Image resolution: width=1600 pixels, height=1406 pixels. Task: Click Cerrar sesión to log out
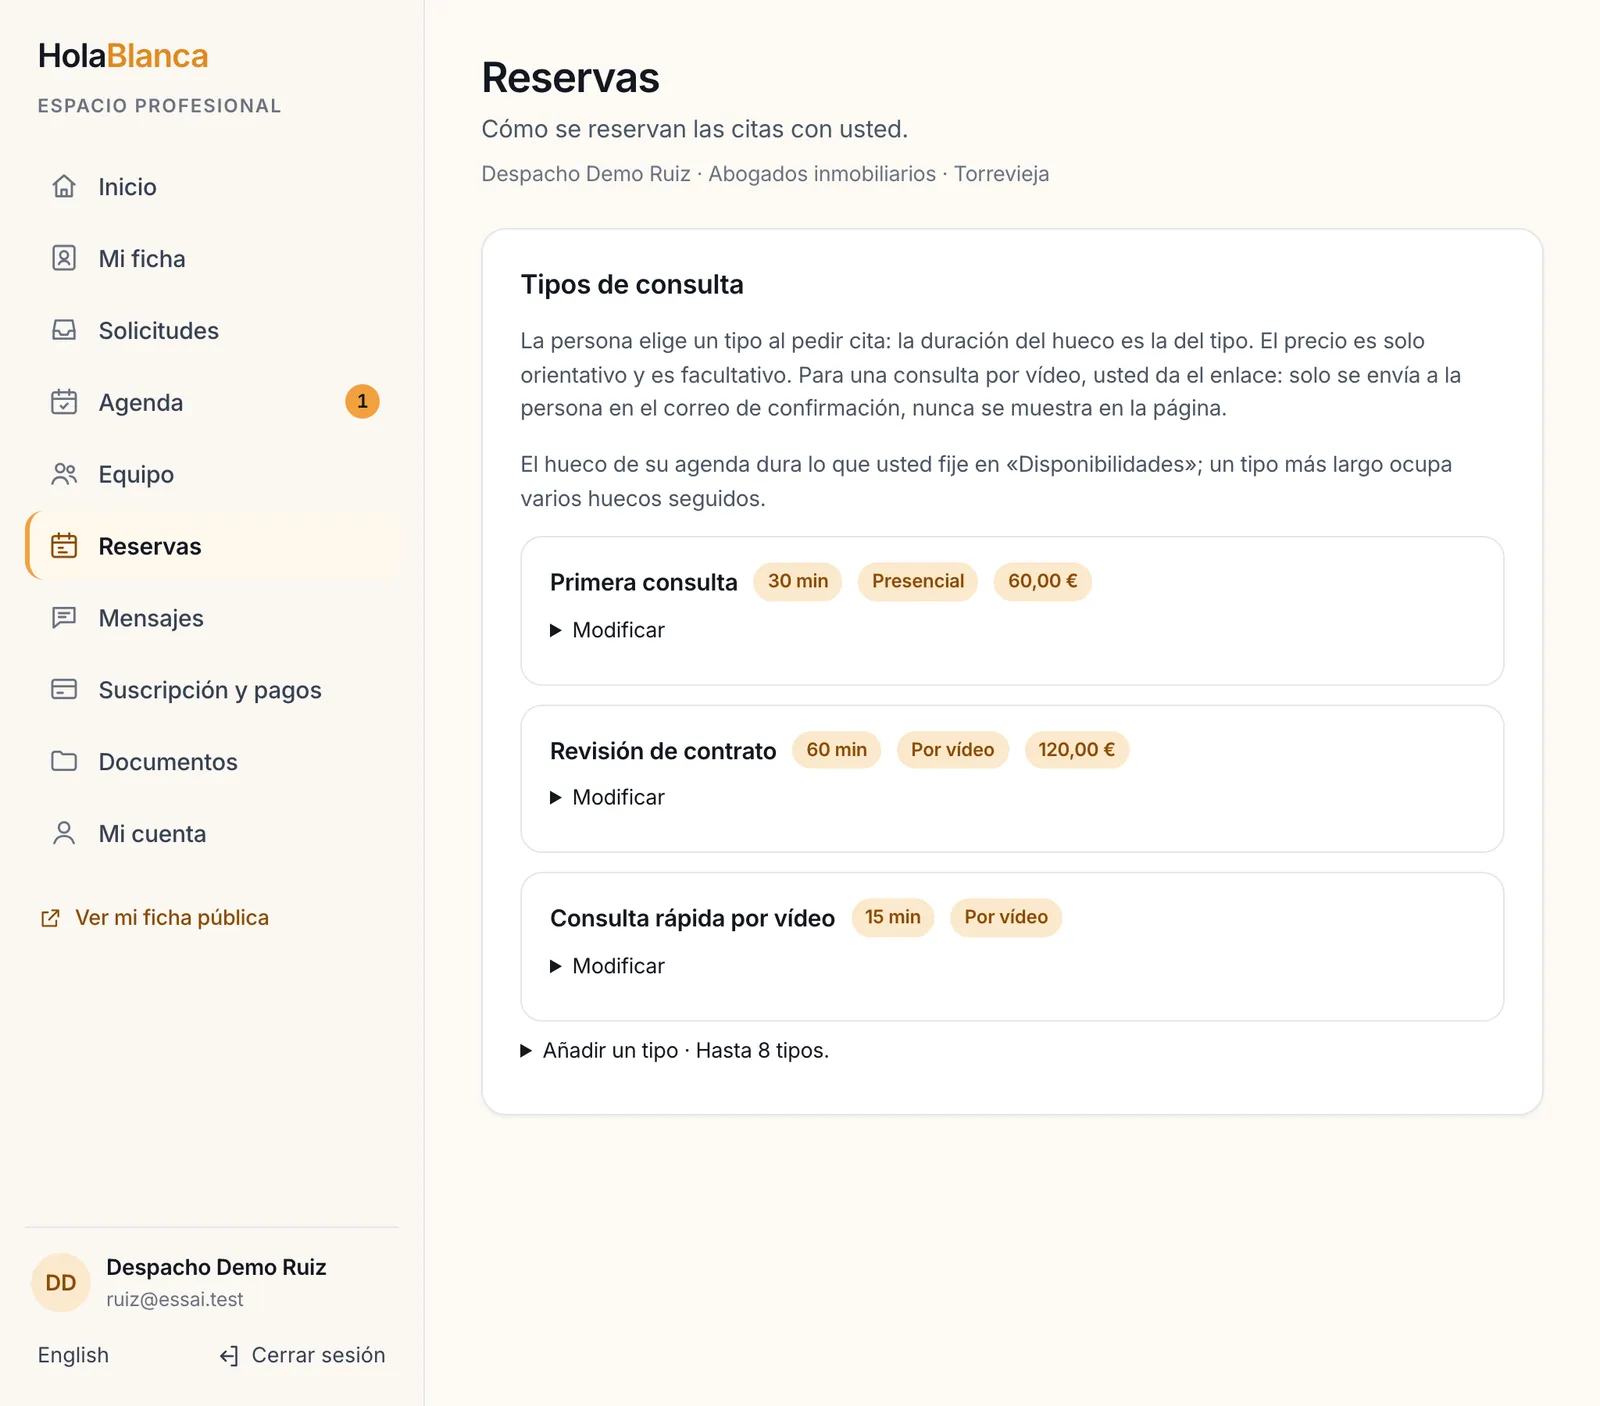tap(302, 1355)
